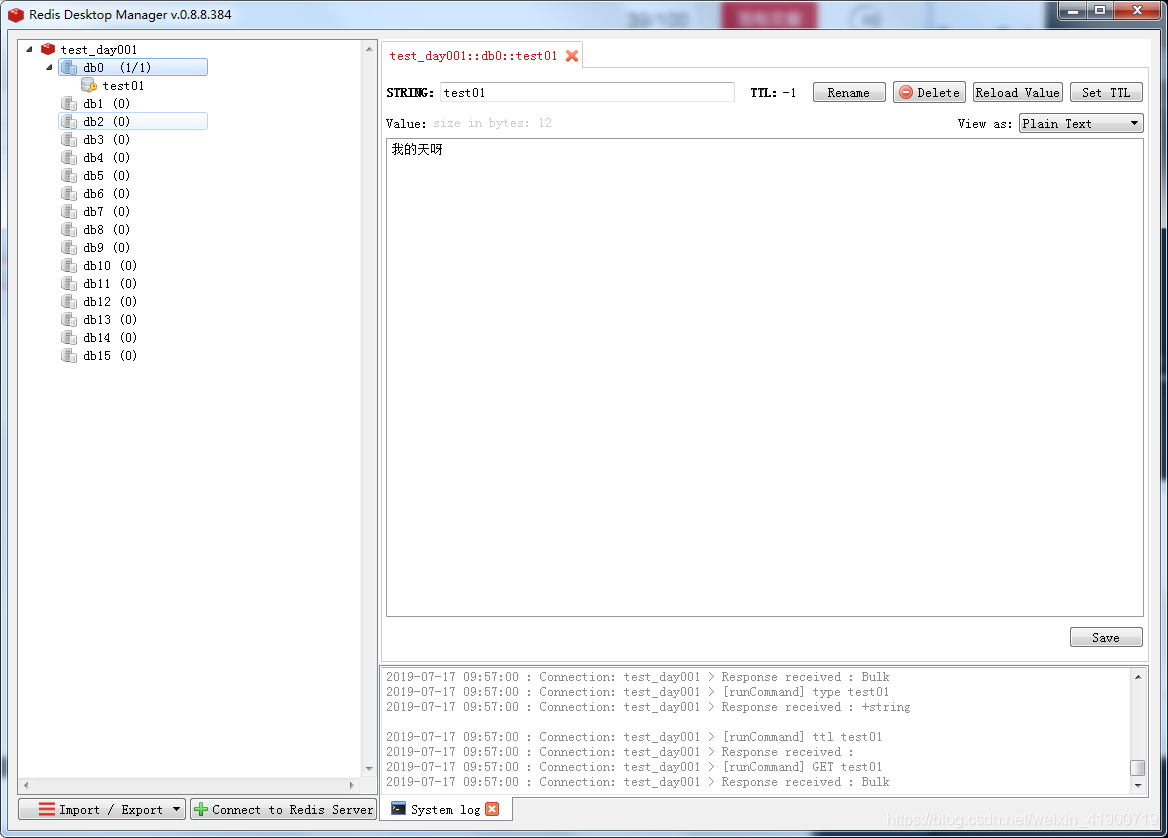Click the system log scrollbar thumb

click(1137, 767)
